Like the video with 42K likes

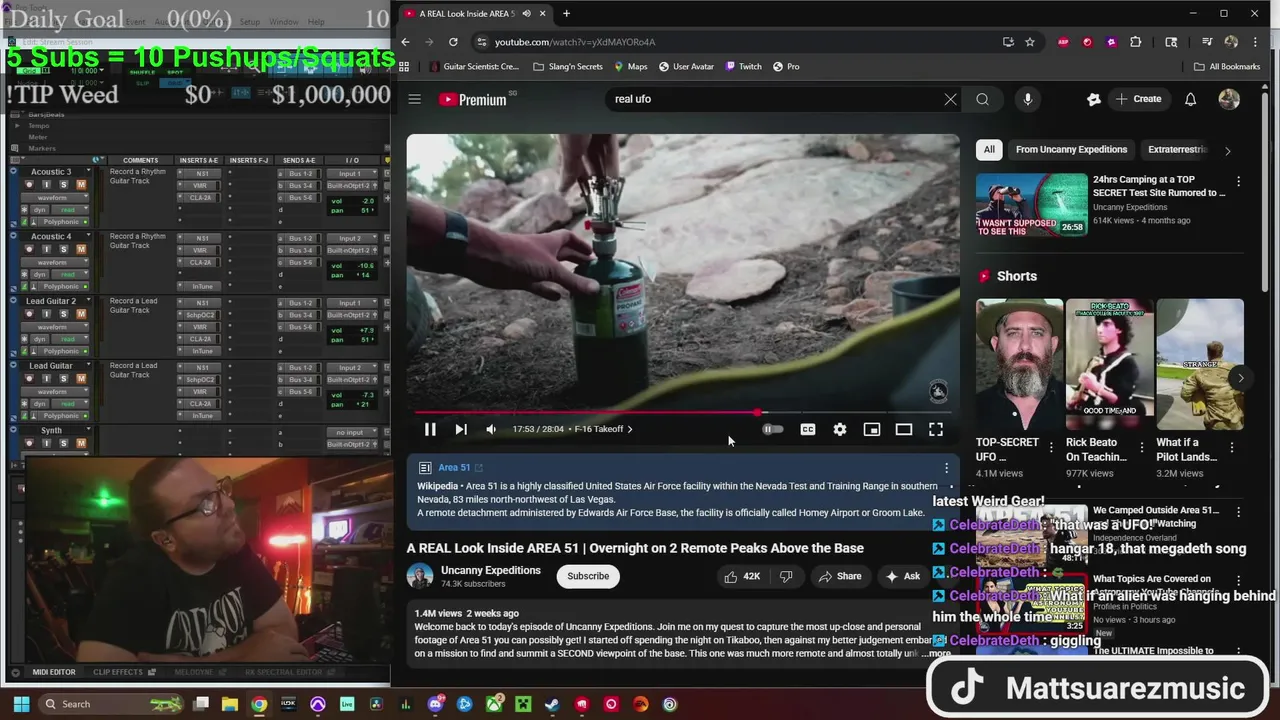point(742,576)
